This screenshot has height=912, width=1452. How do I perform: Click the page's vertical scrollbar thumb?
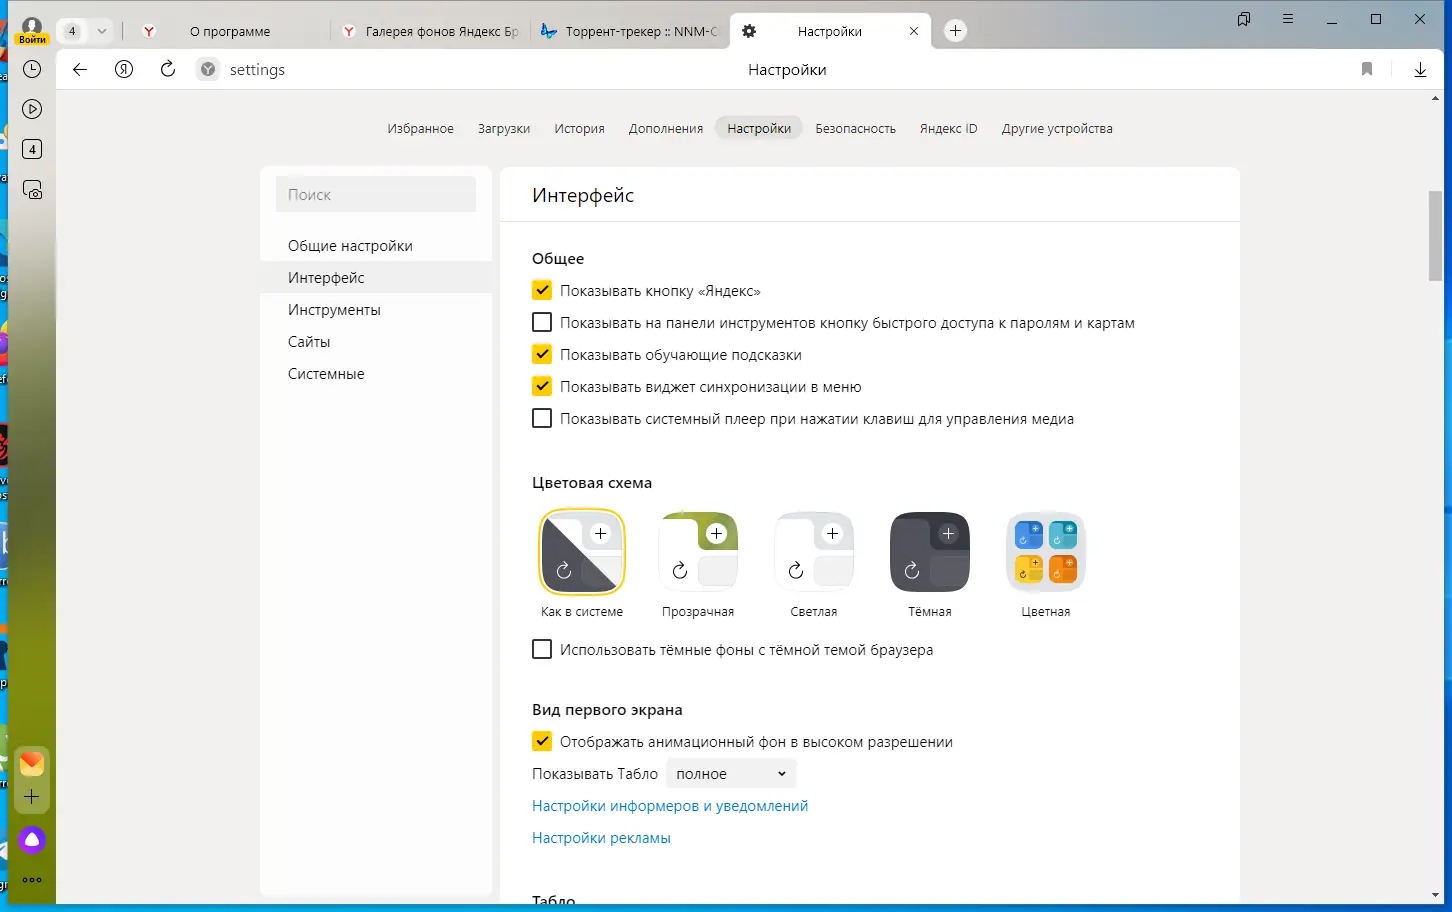(x=1436, y=237)
